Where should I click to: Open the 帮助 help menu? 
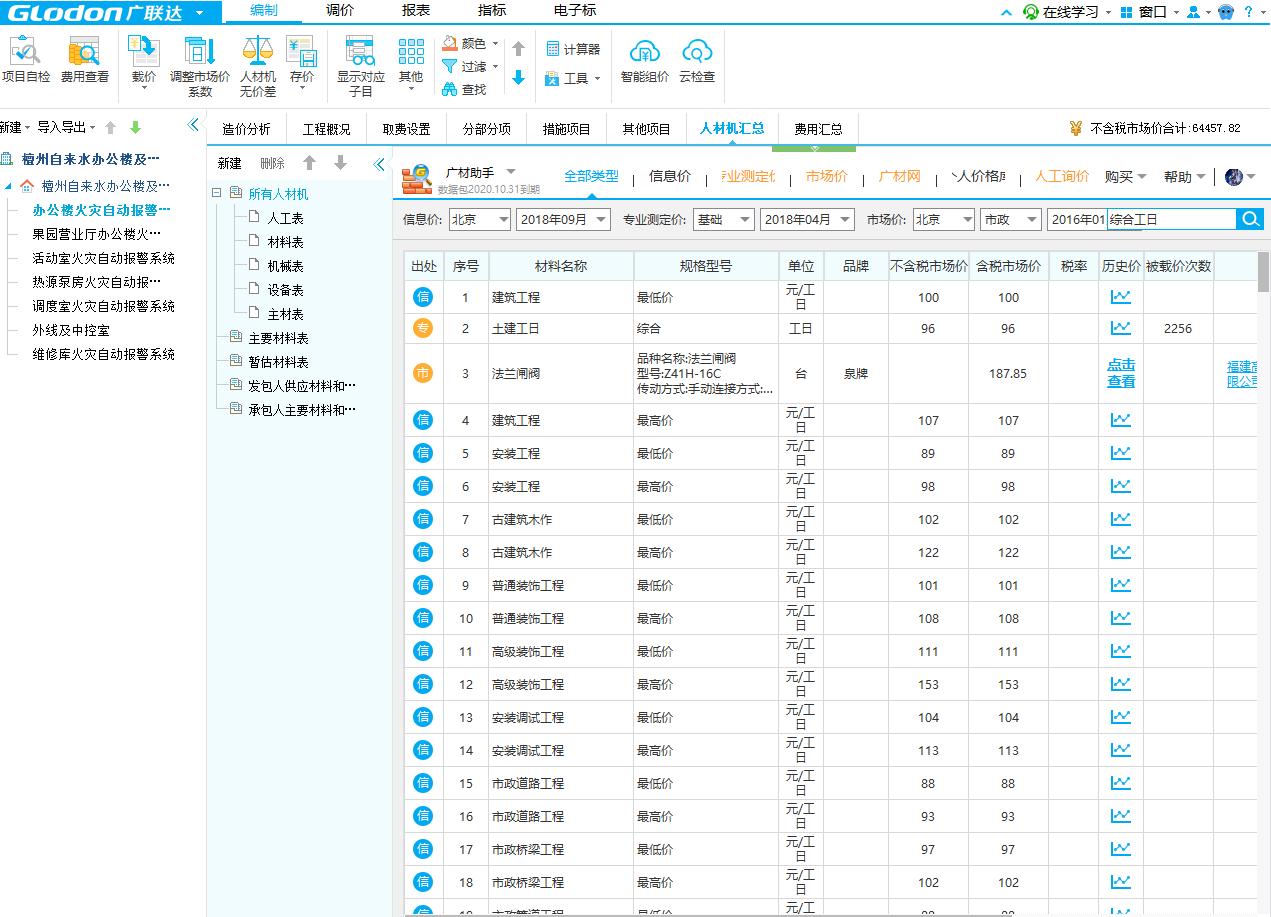1183,176
